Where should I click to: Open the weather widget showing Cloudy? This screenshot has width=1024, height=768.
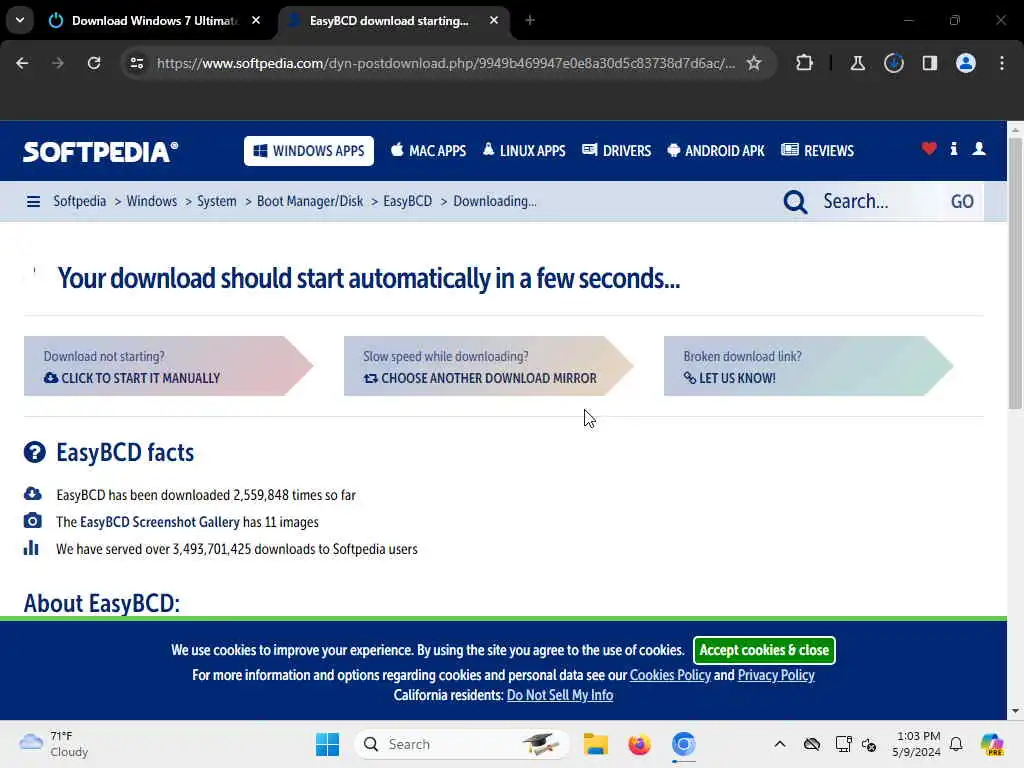(x=54, y=744)
